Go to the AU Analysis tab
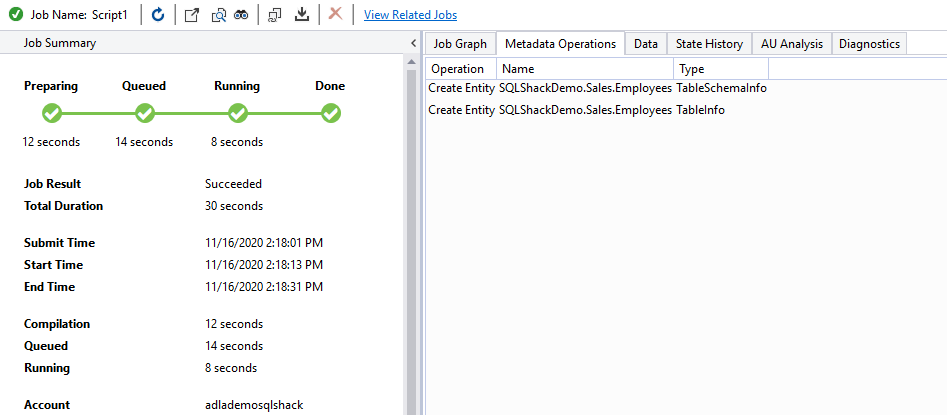Viewport: 947px width, 415px height. pos(791,44)
